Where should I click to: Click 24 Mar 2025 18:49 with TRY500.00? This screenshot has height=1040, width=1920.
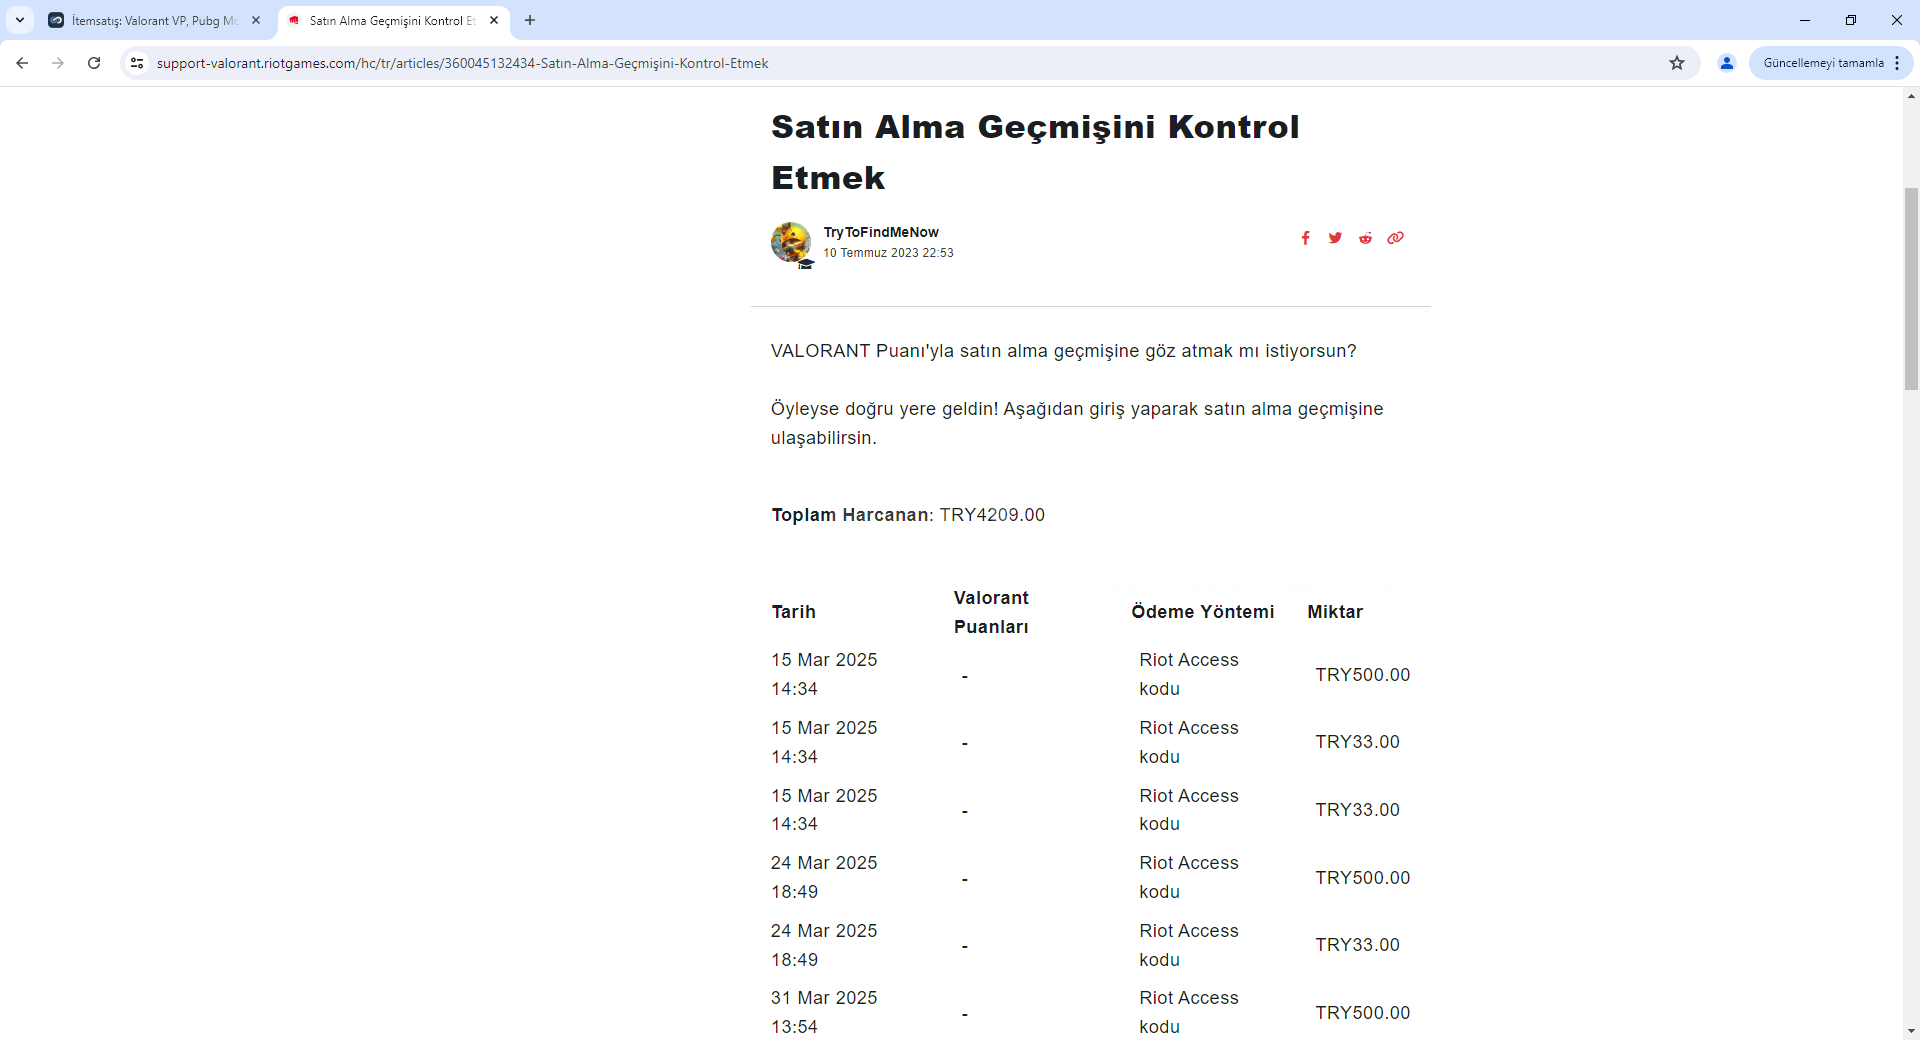click(824, 877)
